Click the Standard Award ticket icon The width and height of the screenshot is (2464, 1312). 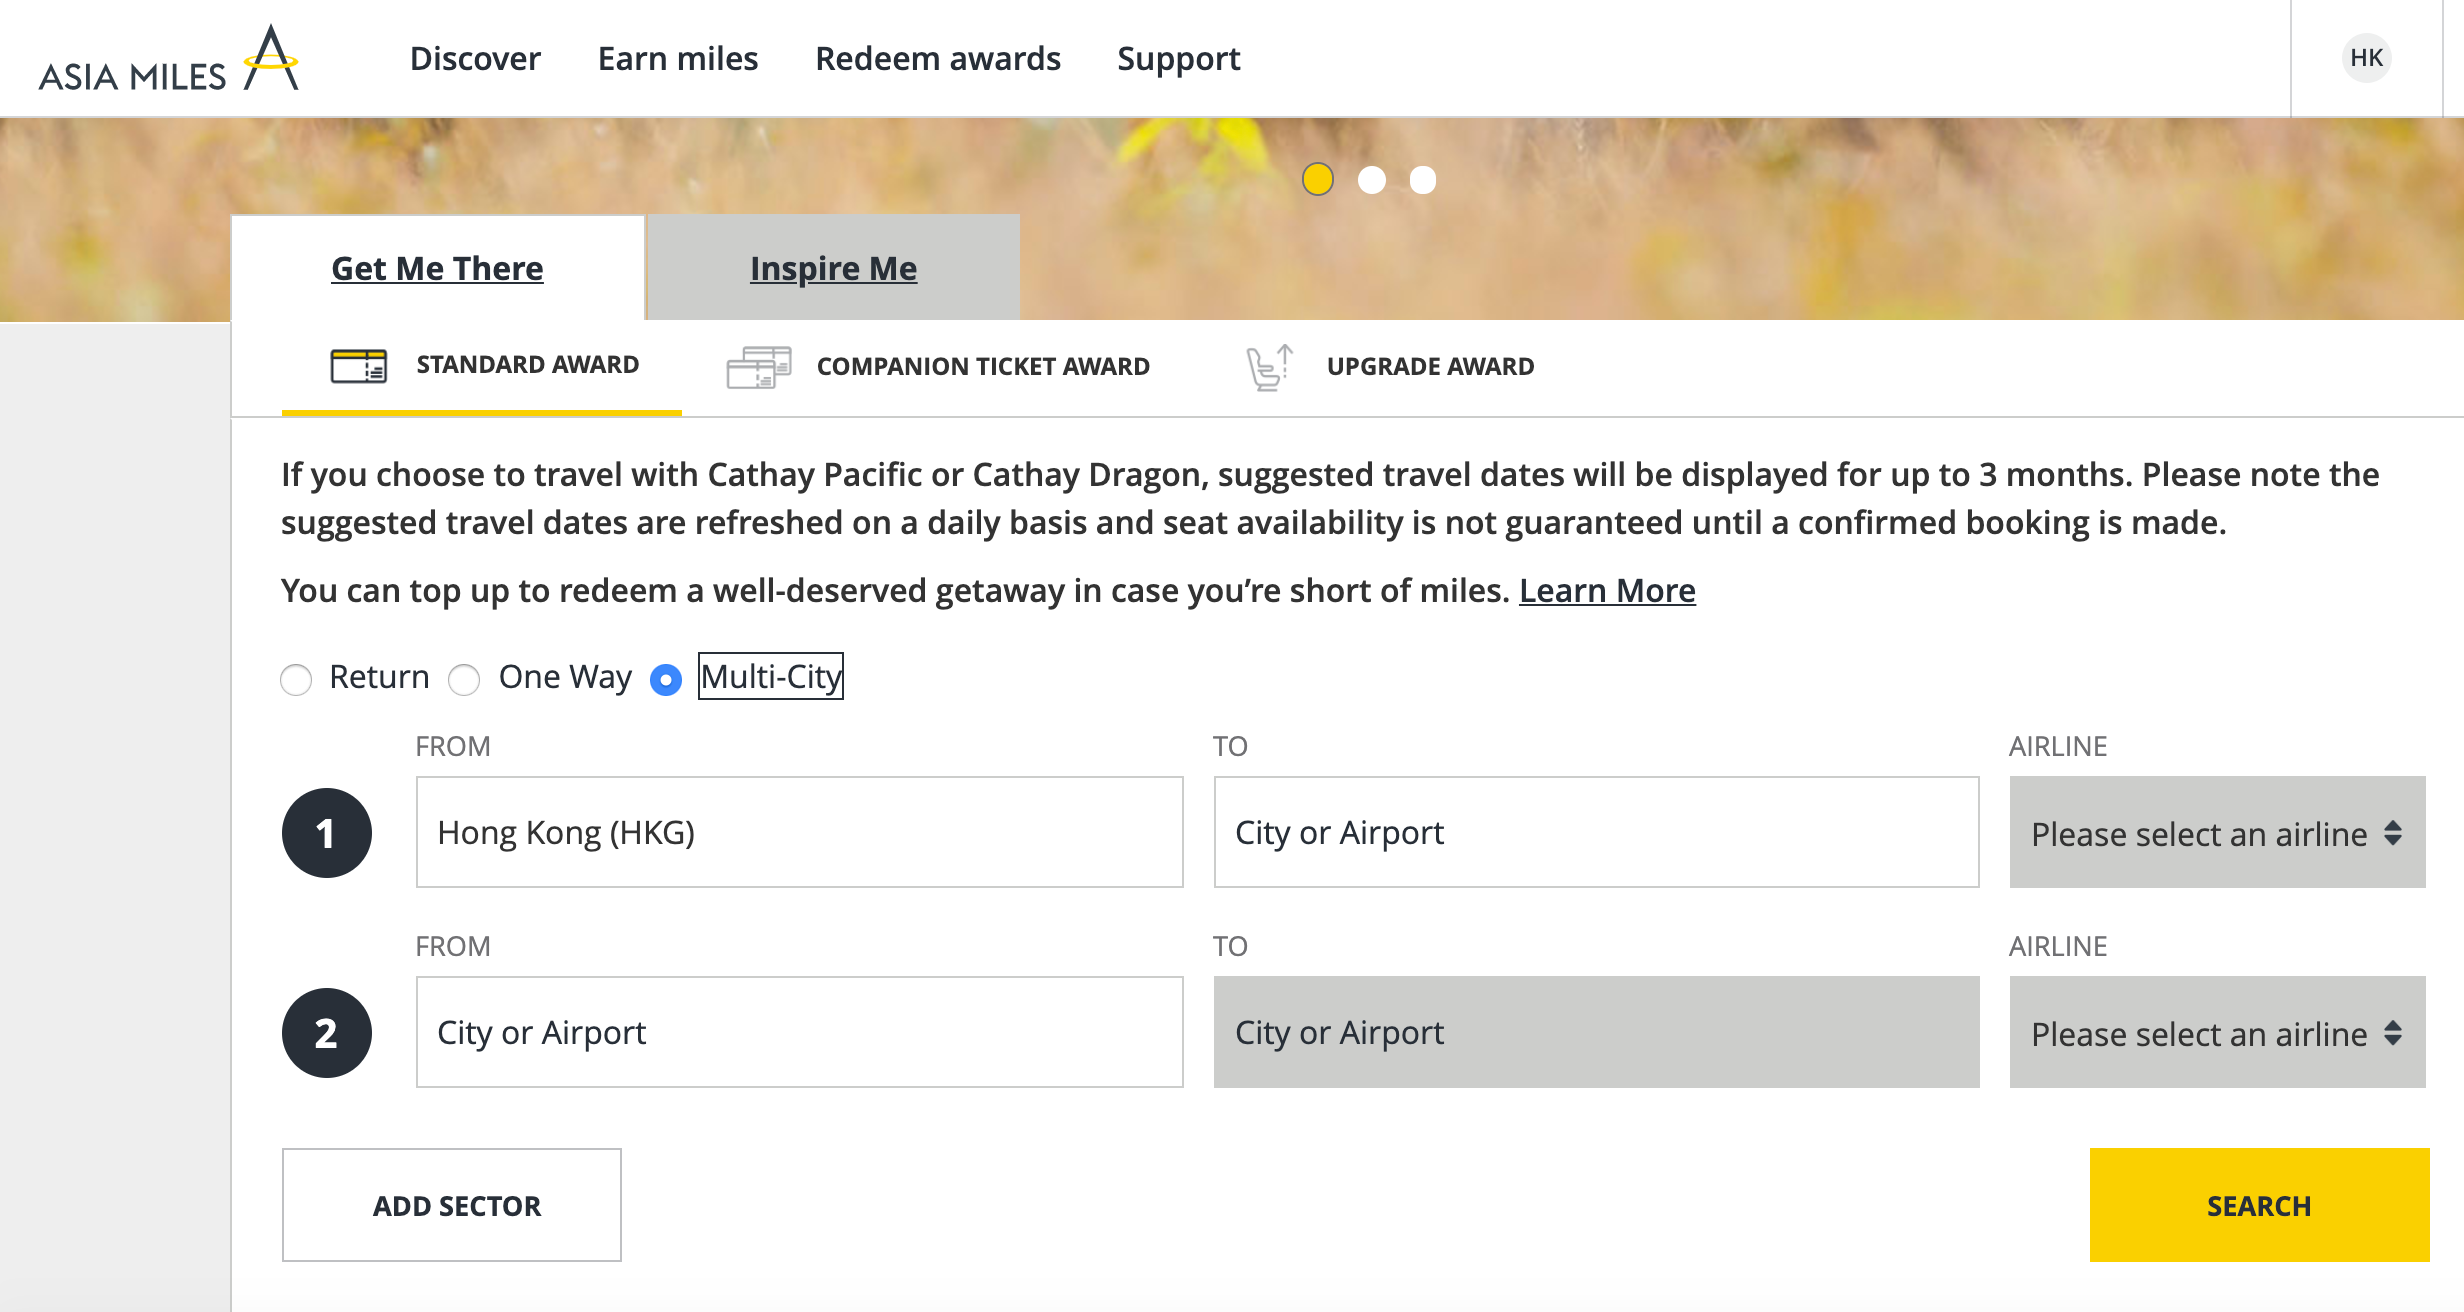[x=358, y=366]
